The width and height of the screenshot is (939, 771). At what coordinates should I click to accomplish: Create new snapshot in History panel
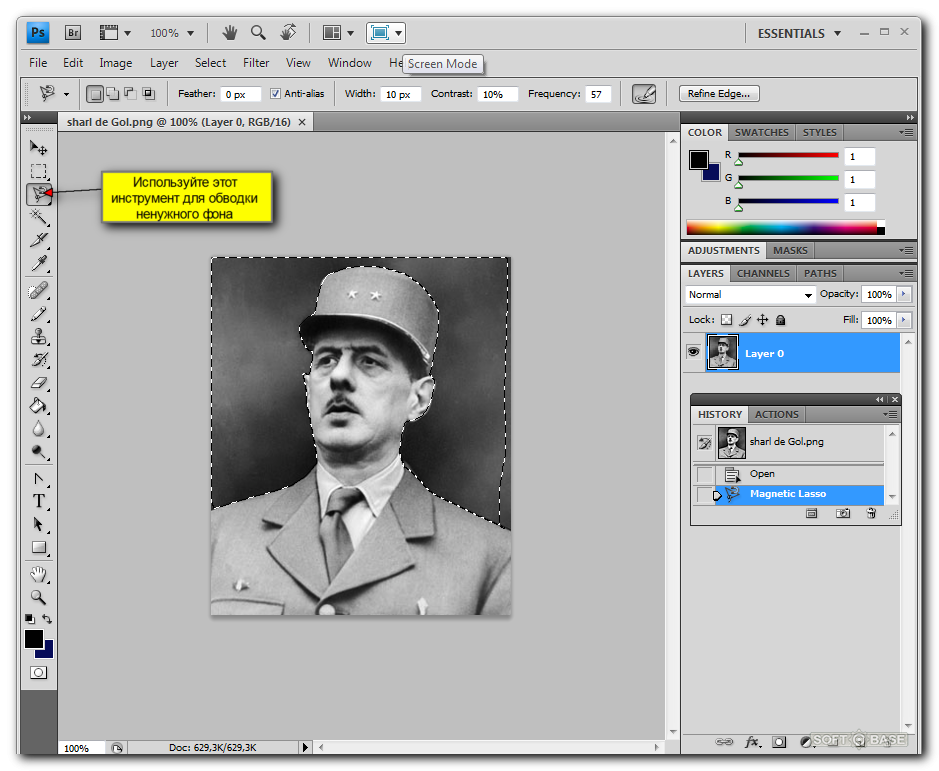pyautogui.click(x=843, y=513)
